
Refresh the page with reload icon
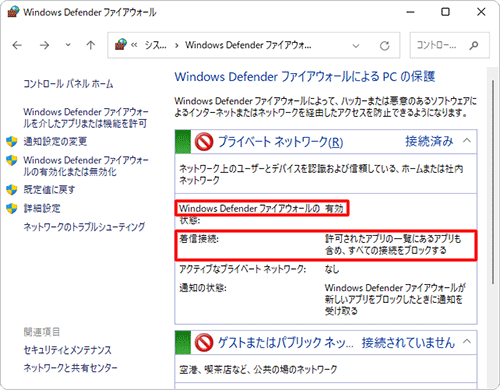coord(385,45)
